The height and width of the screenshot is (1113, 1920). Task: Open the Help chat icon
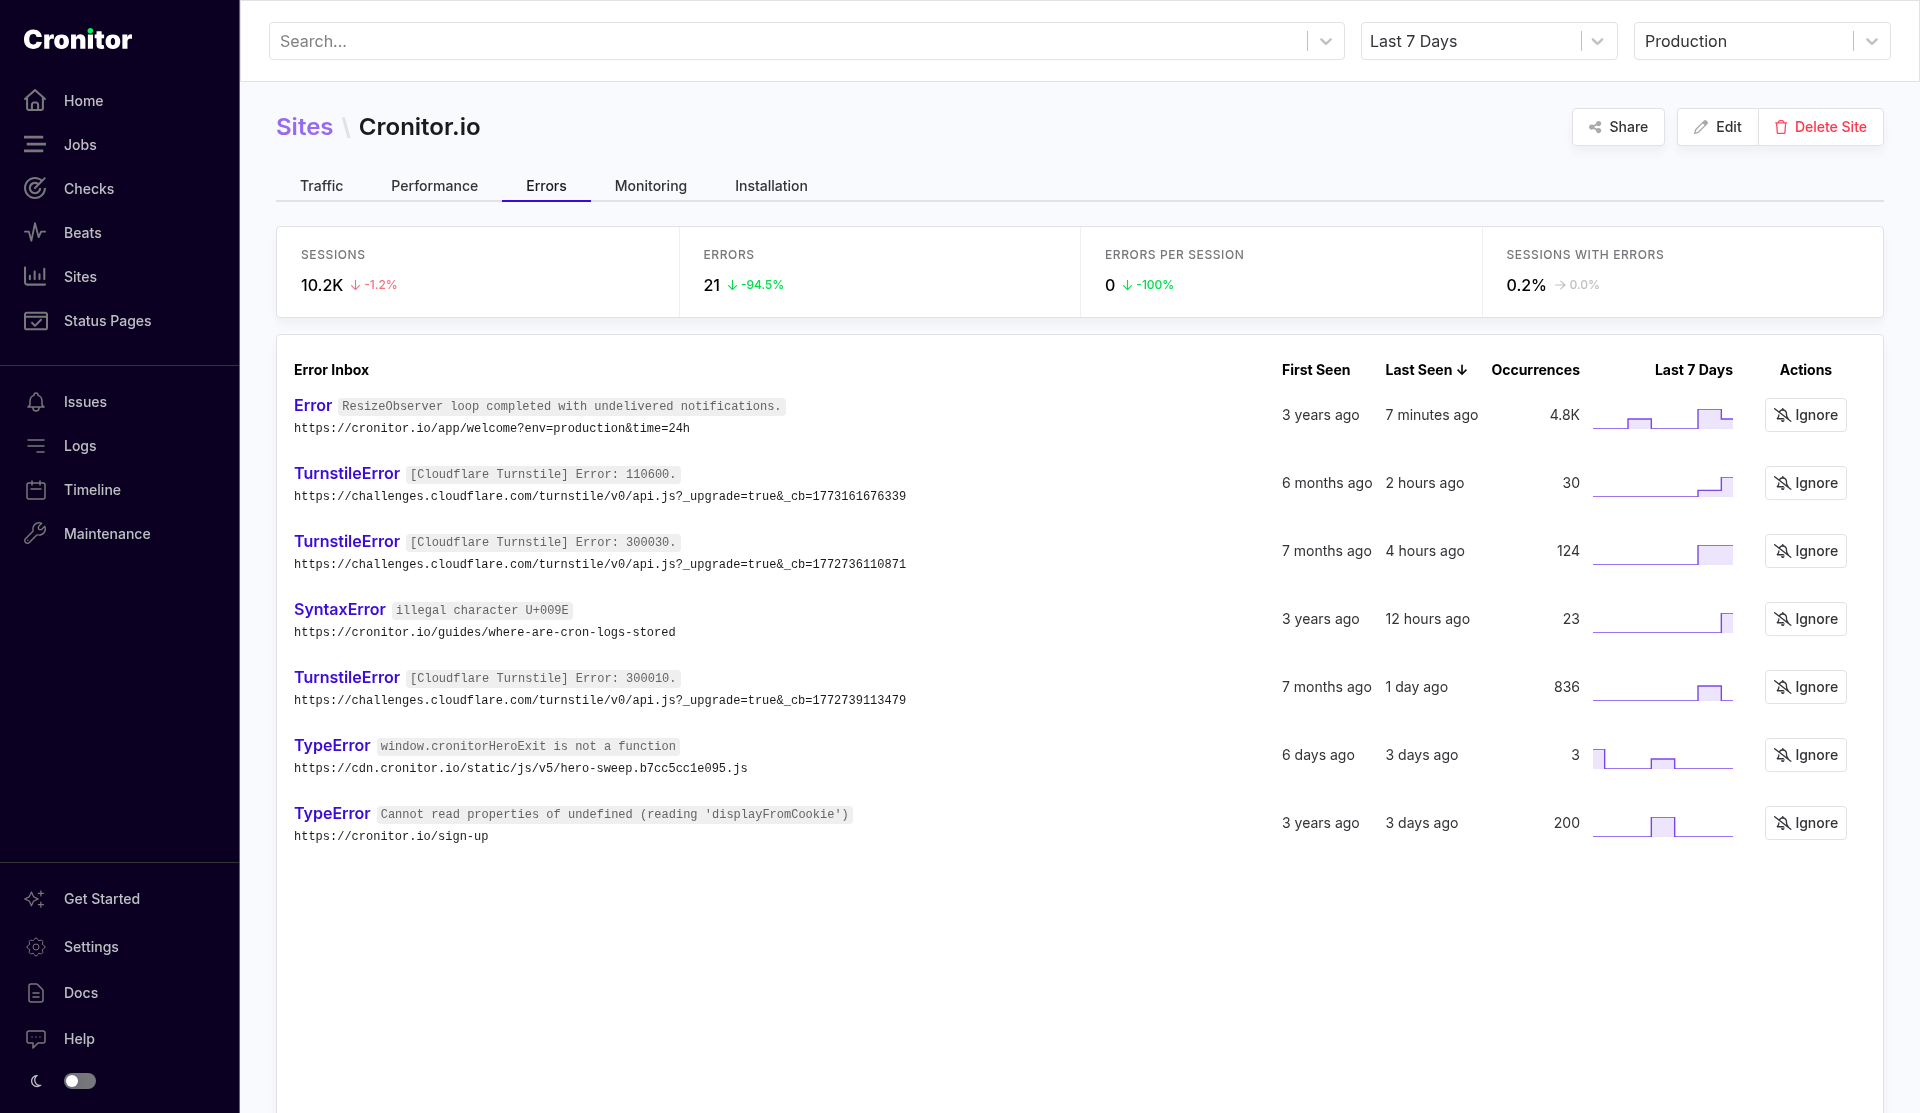click(x=35, y=1039)
